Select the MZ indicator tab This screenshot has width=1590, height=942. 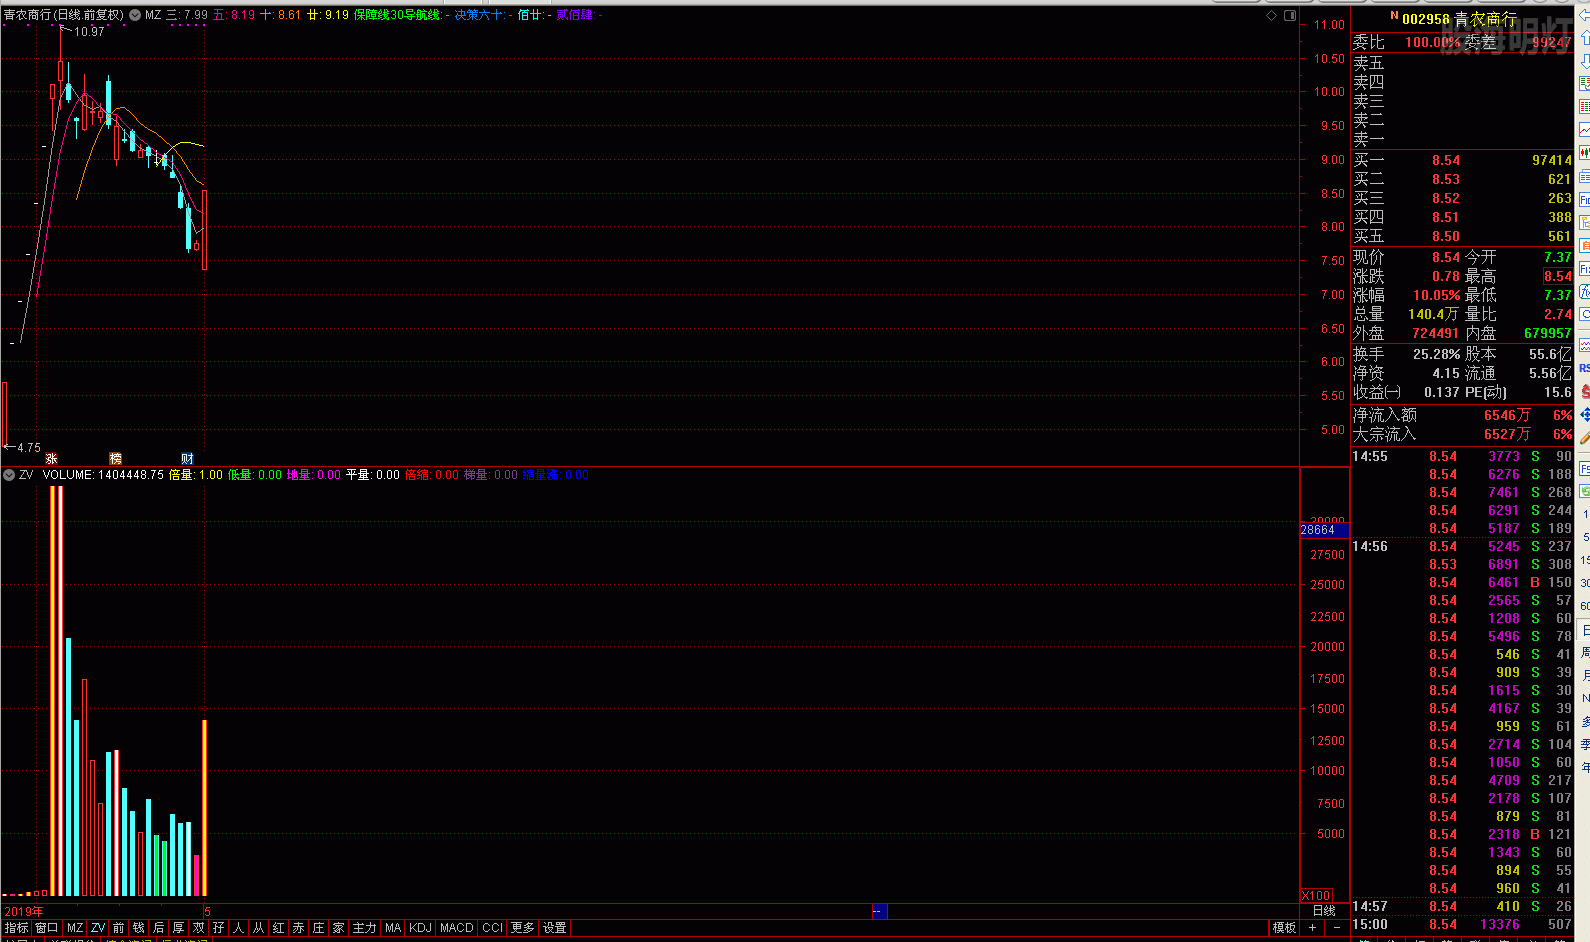[75, 928]
